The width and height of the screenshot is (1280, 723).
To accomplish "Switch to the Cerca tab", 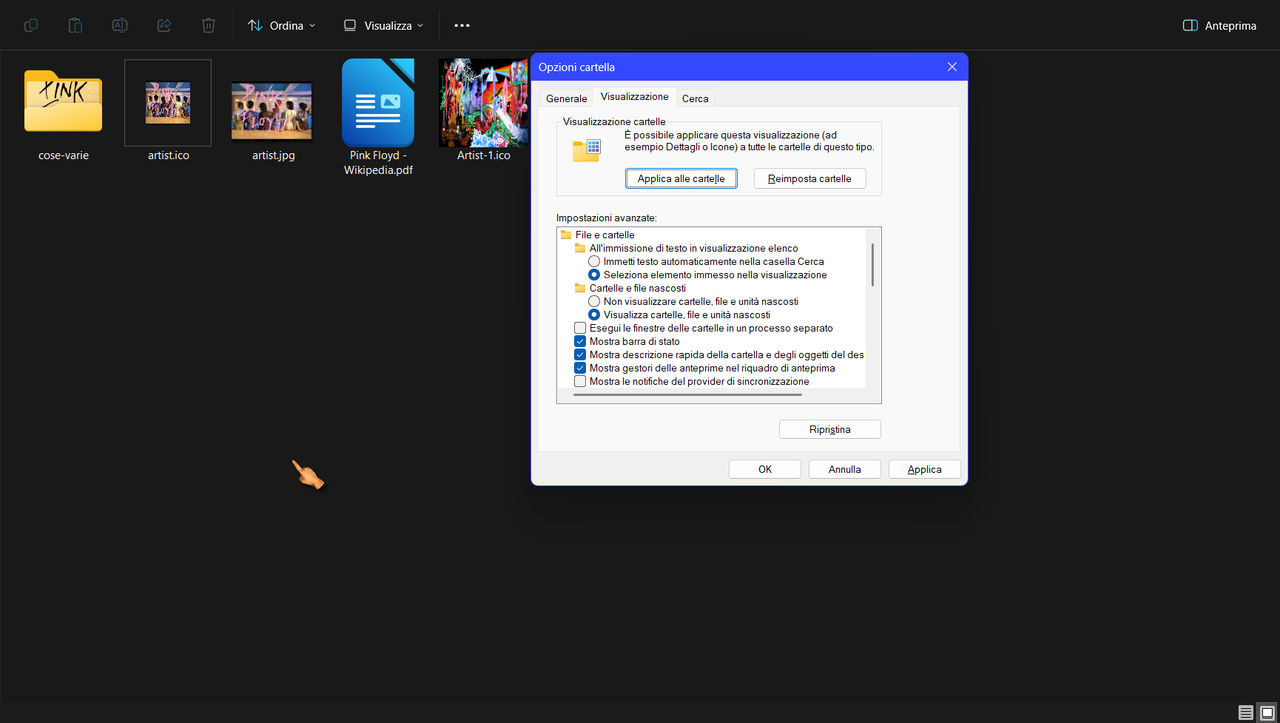I will coord(695,97).
